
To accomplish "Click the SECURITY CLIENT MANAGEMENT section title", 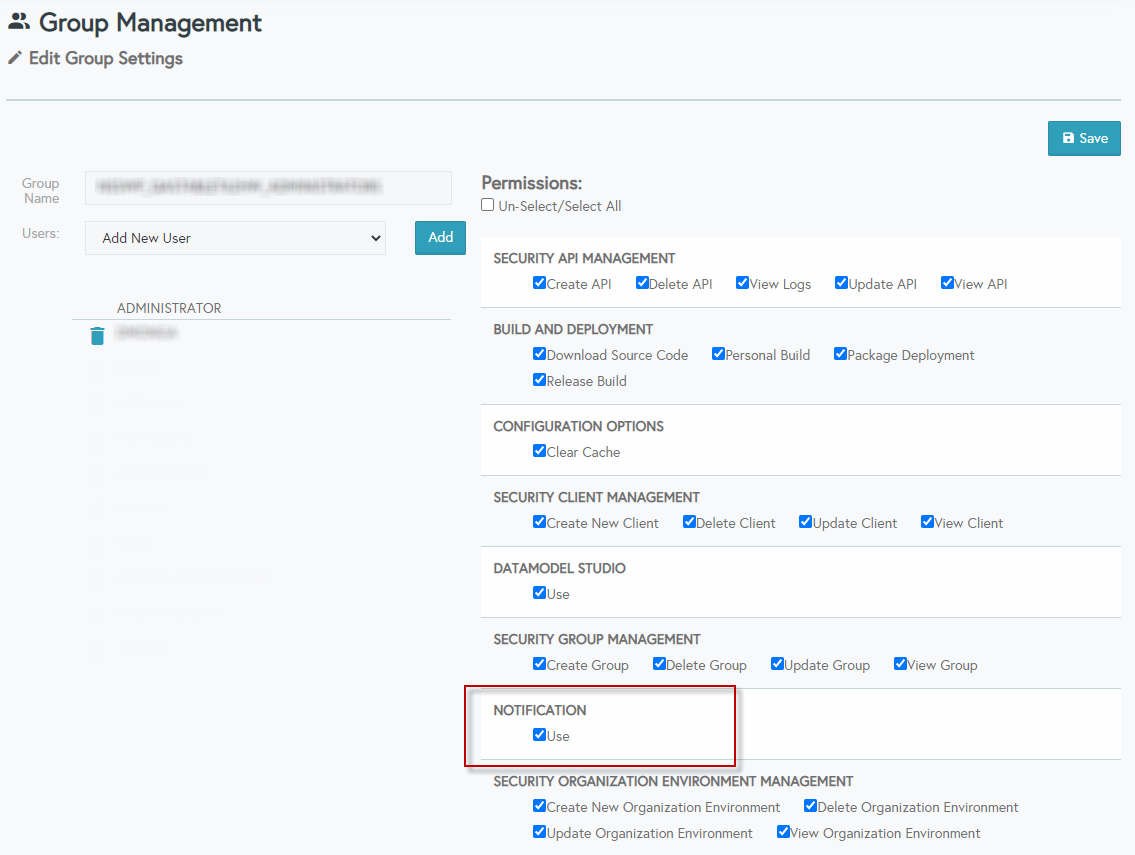I will coord(596,497).
